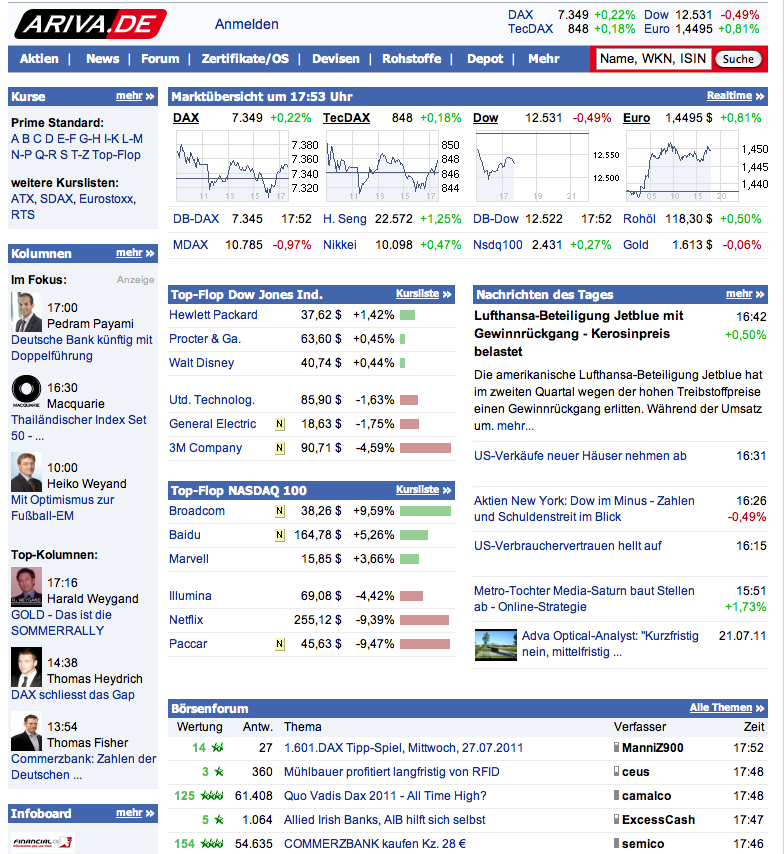Click the 'ExcessCash' author name

[x=658, y=820]
